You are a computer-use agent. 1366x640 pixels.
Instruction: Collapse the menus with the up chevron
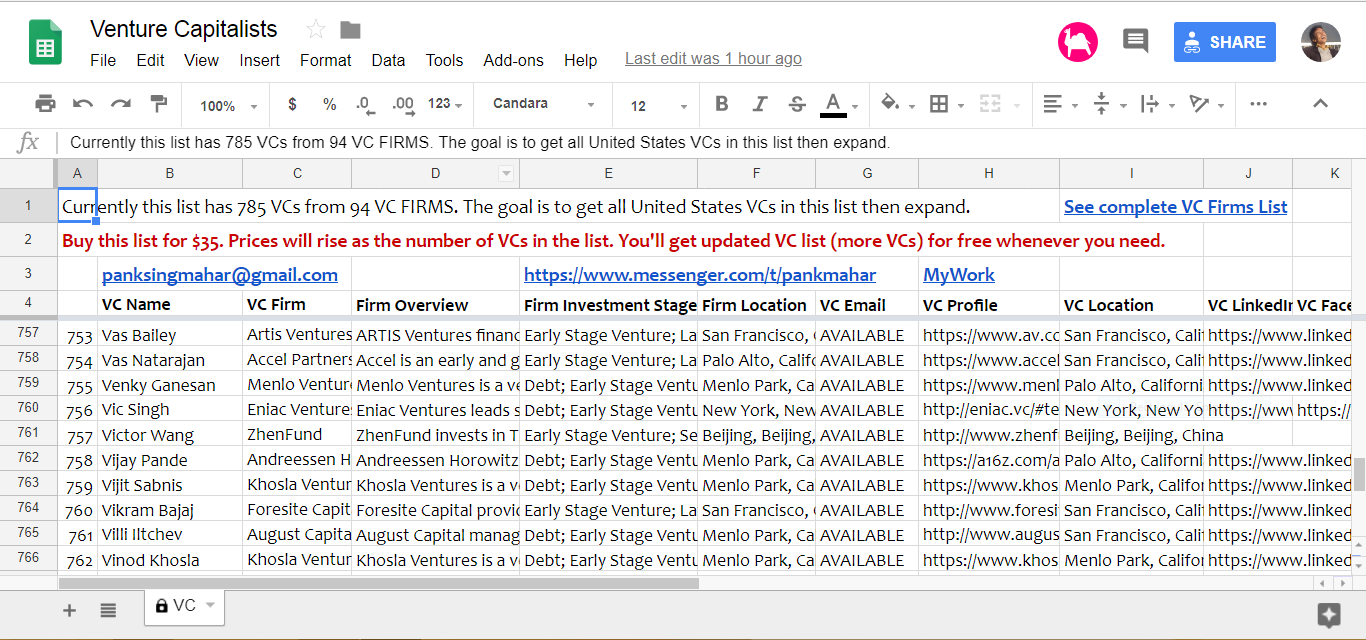click(x=1320, y=104)
